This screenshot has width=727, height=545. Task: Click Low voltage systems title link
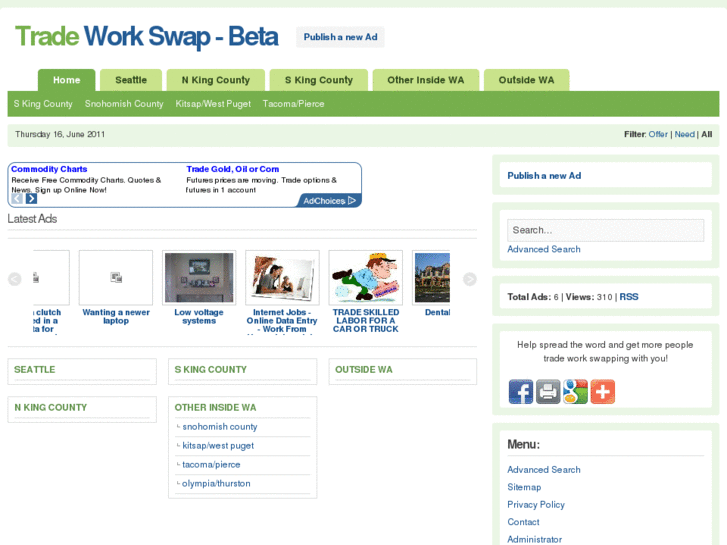199,316
